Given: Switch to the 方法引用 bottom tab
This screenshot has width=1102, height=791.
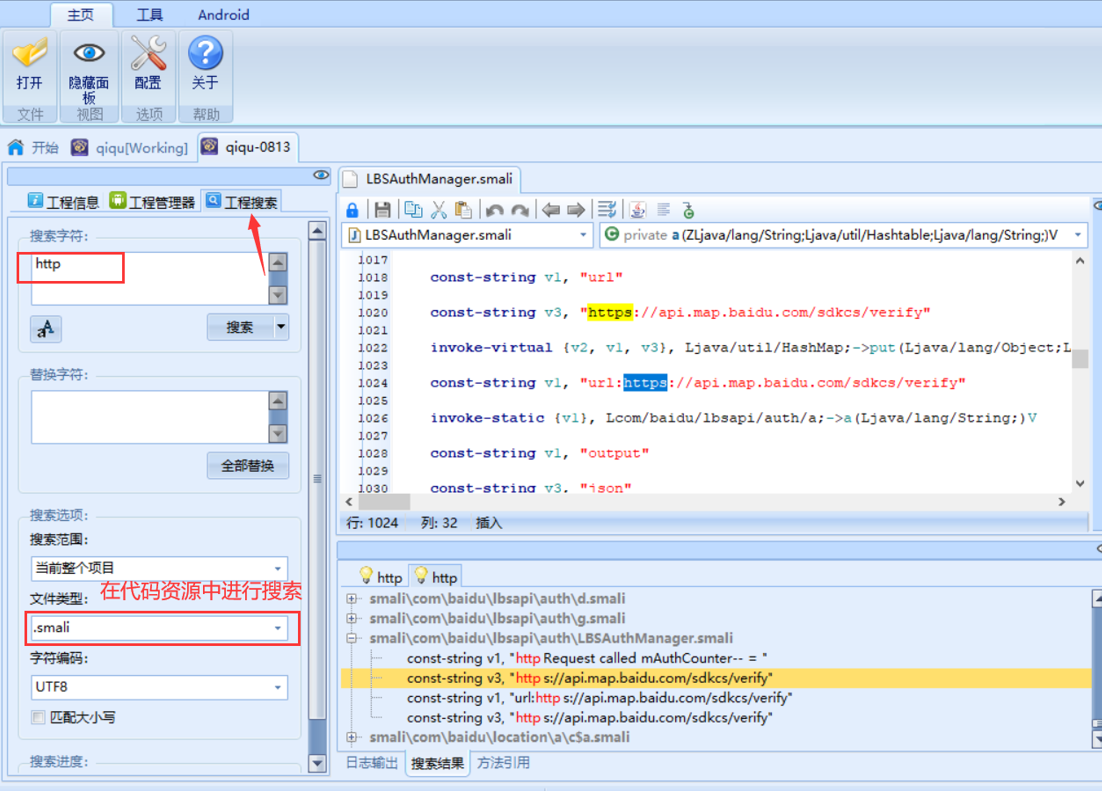Looking at the screenshot, I should (x=503, y=763).
